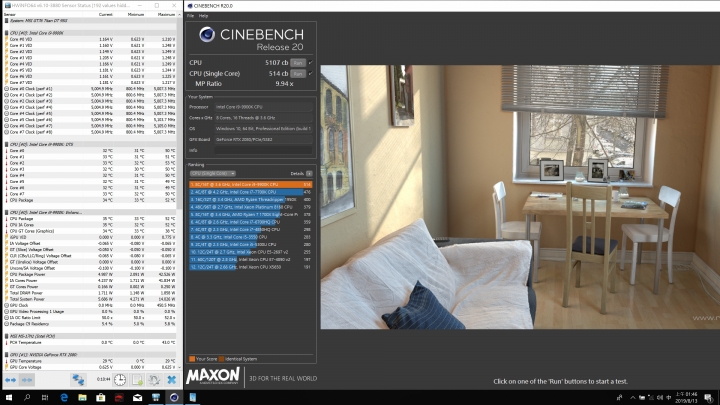Click HWiNFO Current column header
Screen dimensions: 720x405
tap(106, 15)
